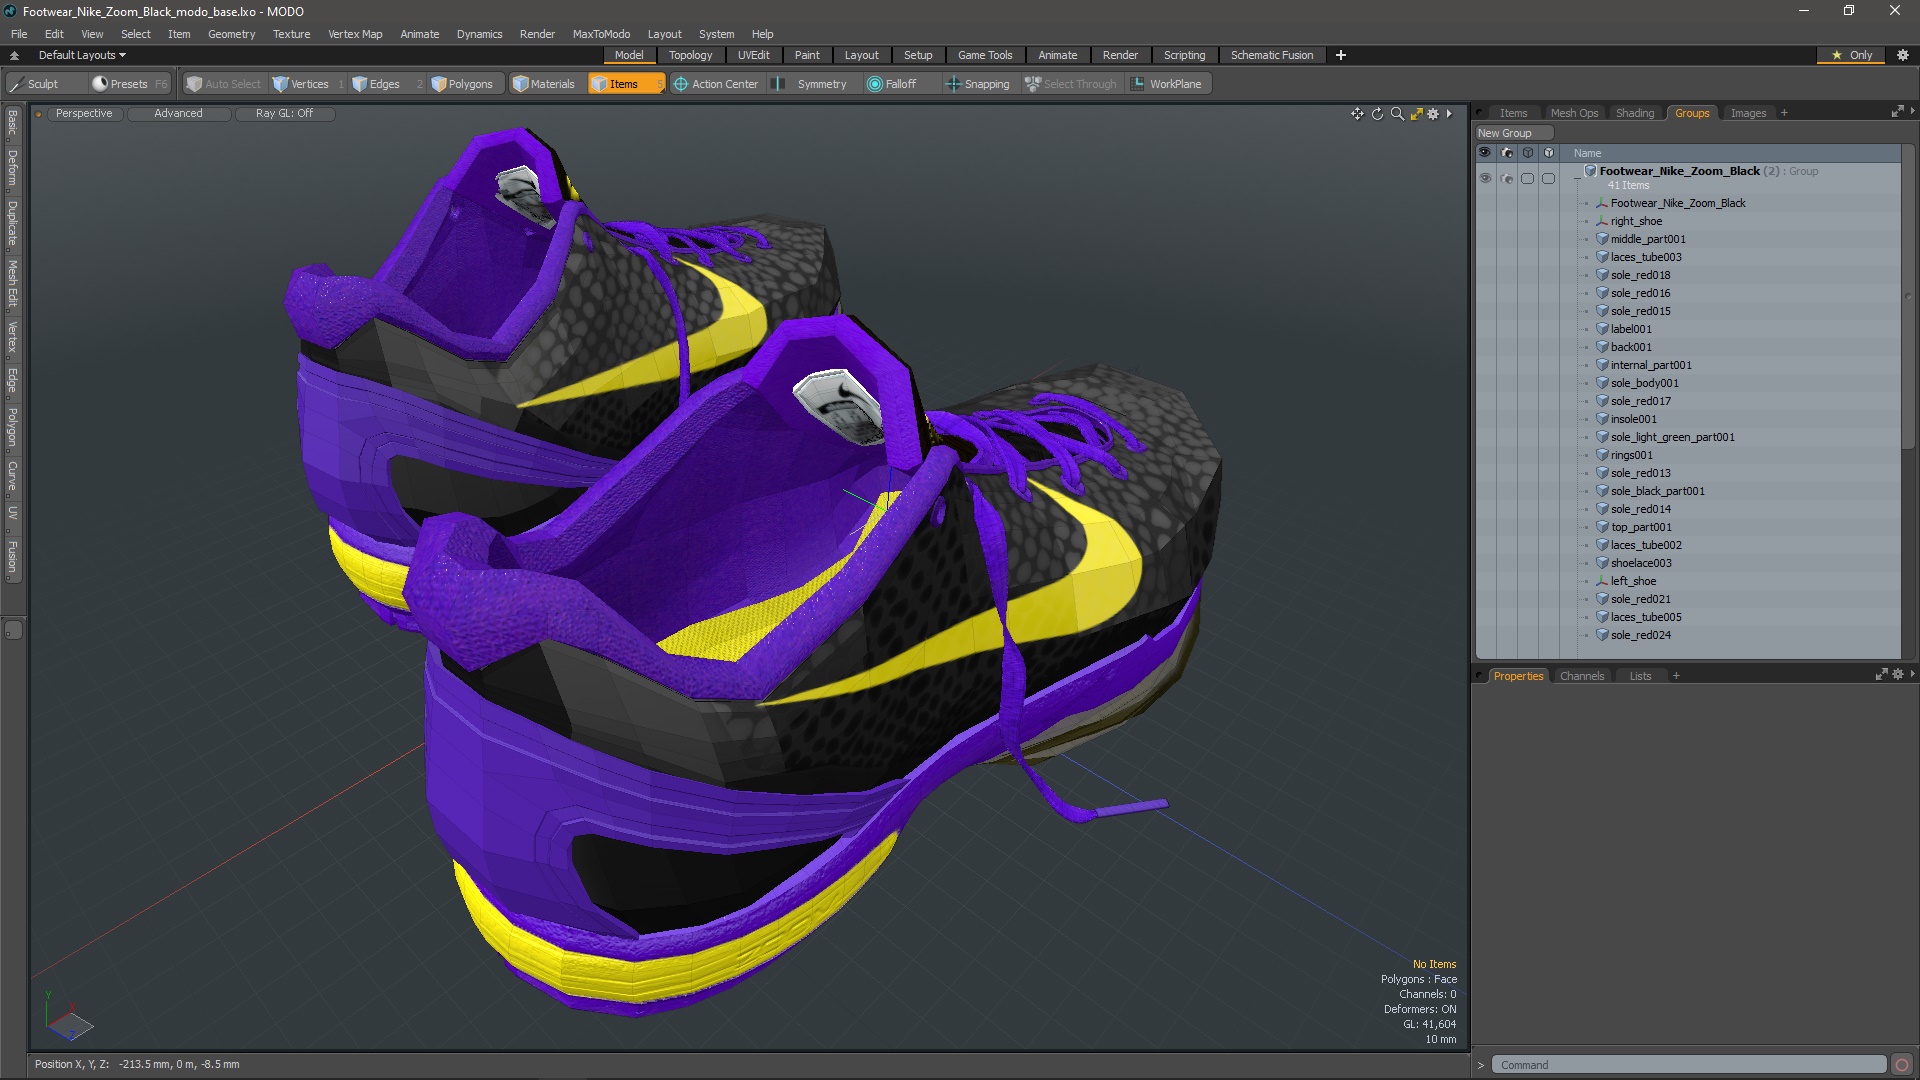The width and height of the screenshot is (1920, 1080).
Task: Open the WorkPlane options
Action: (x=1167, y=84)
